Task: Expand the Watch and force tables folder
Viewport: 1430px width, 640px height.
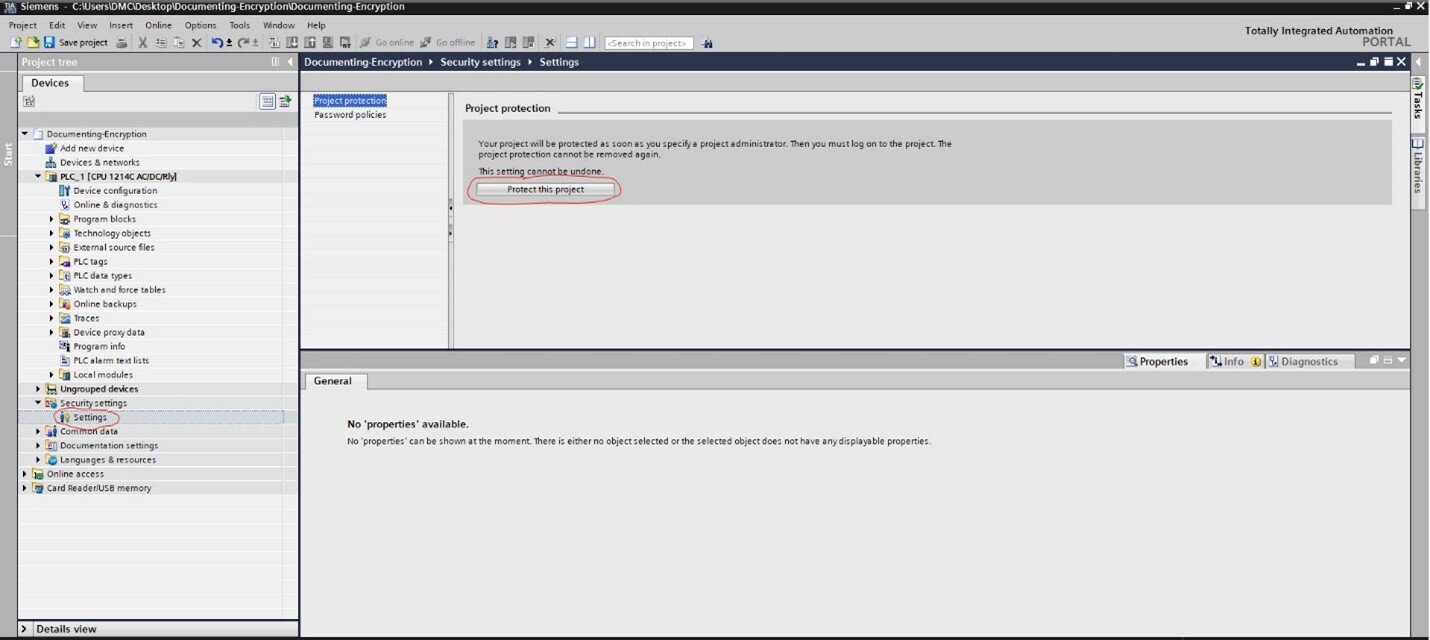Action: pos(52,290)
